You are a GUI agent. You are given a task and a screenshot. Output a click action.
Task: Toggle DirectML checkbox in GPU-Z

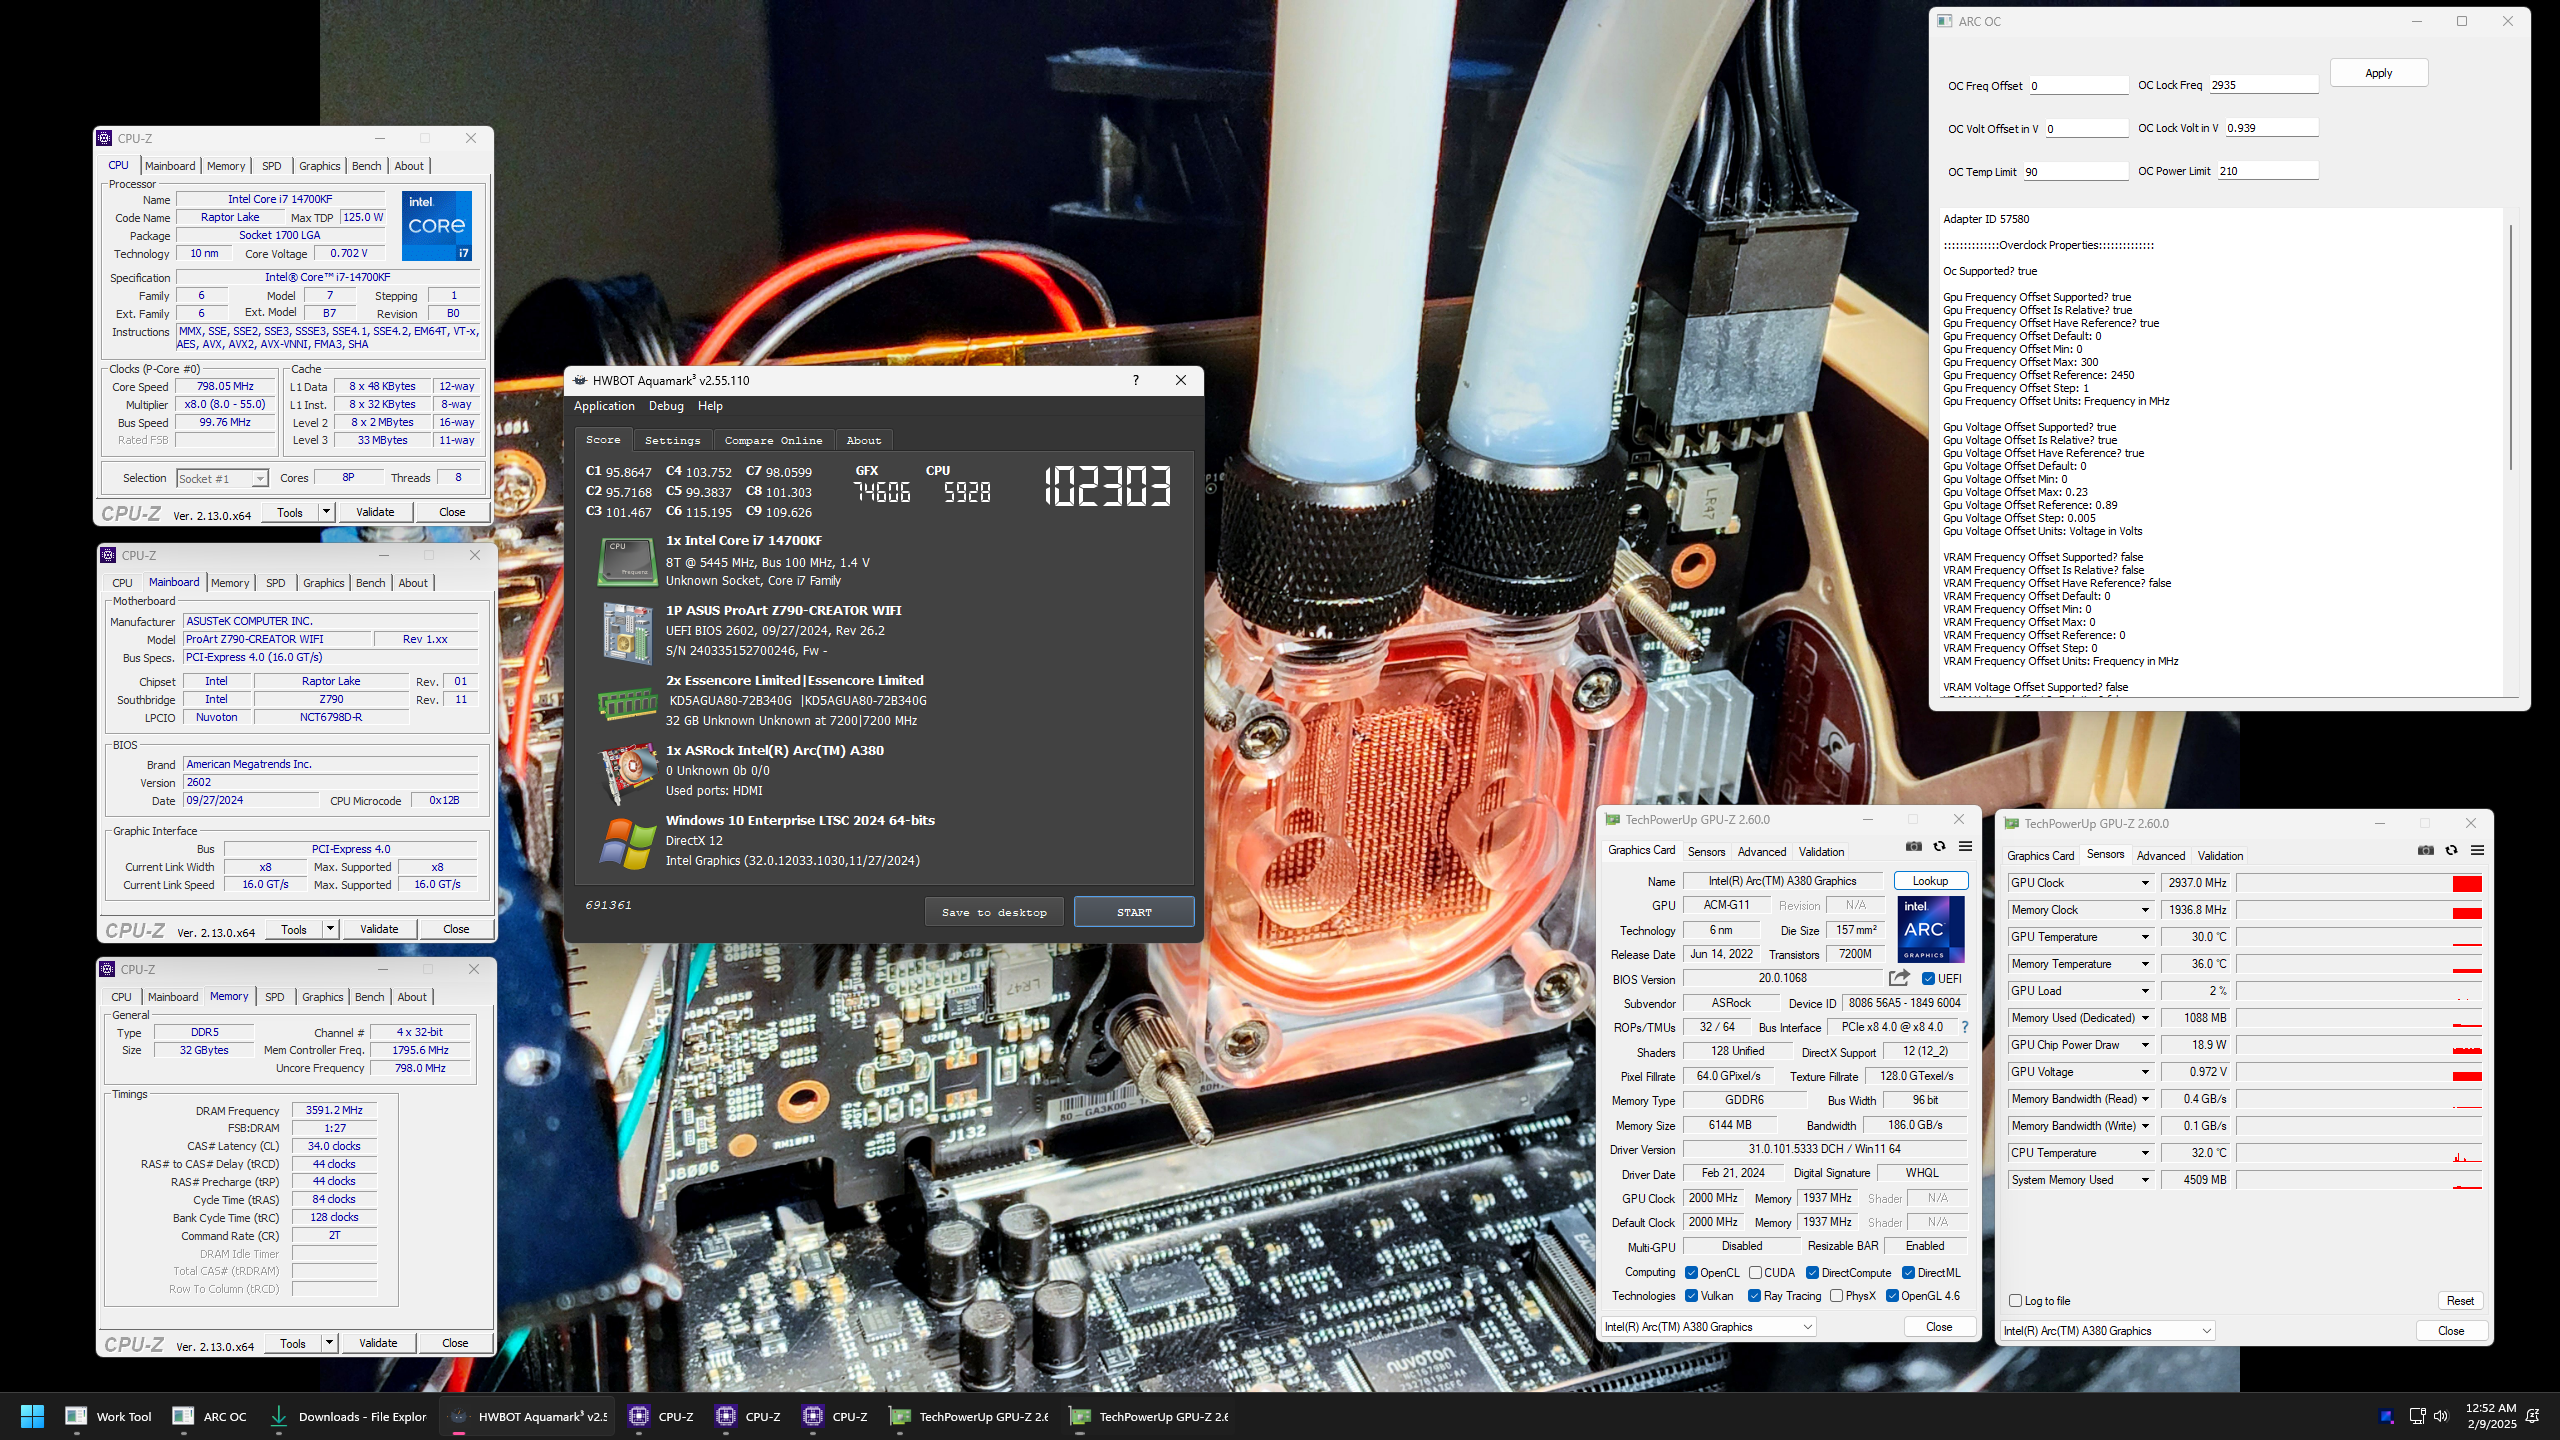pyautogui.click(x=1908, y=1273)
